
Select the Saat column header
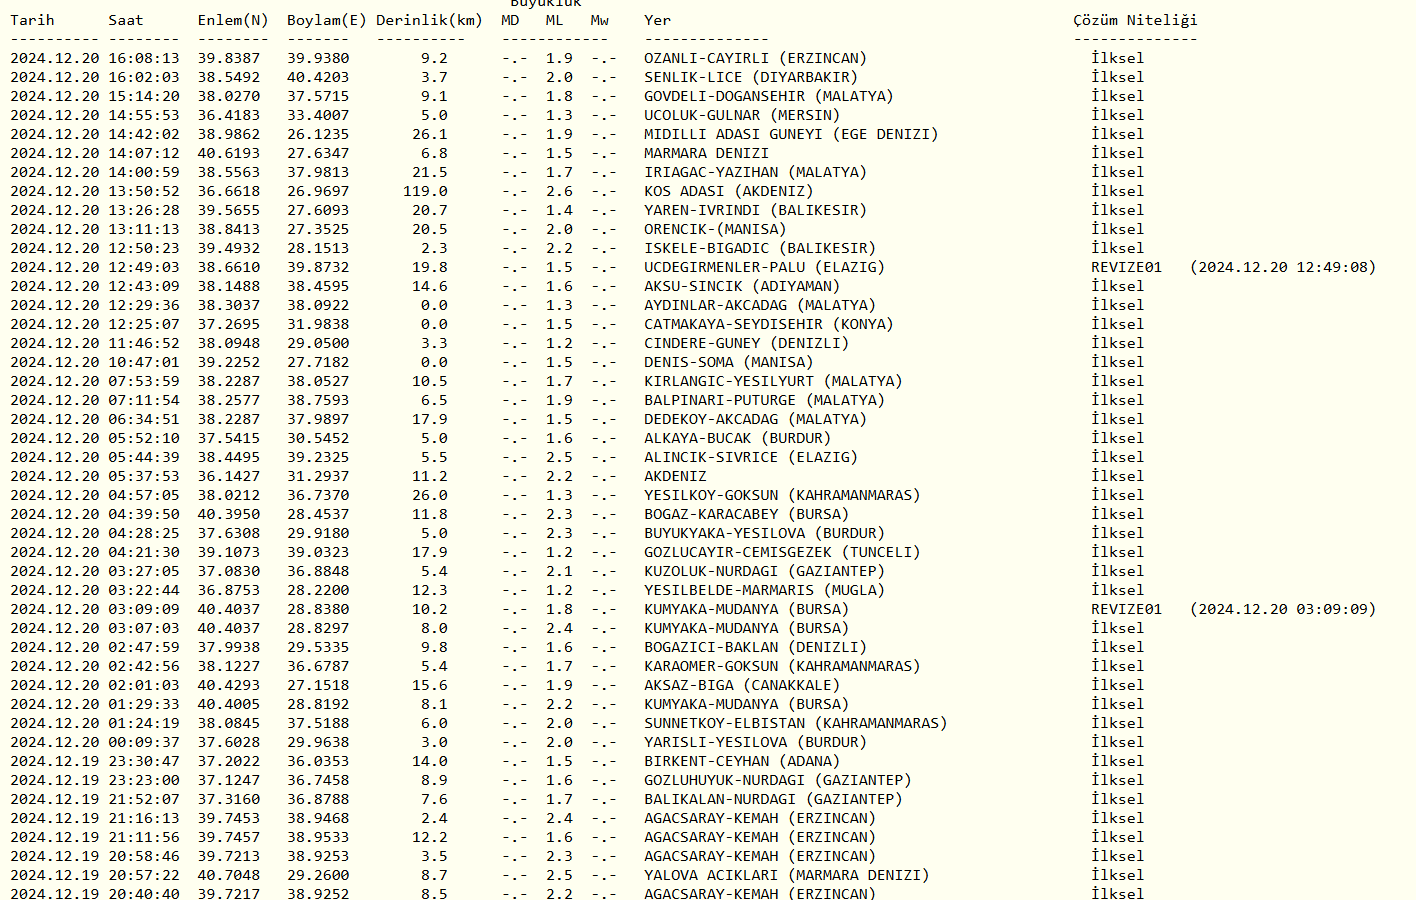coord(126,20)
